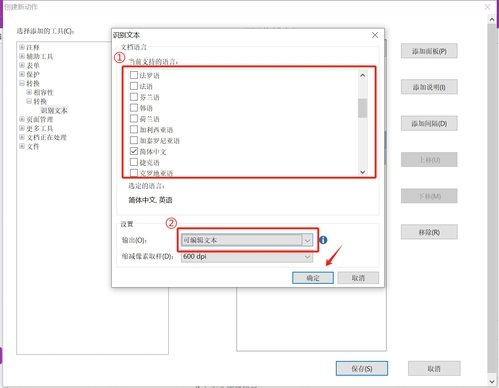
Task: Open the 600 dpi downsampling dropdown
Action: [247, 257]
